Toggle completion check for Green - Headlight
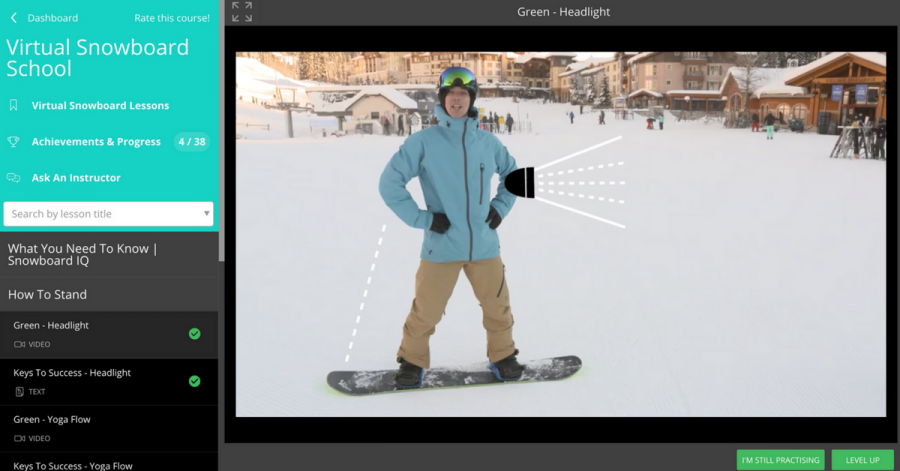The image size is (900, 471). point(195,334)
